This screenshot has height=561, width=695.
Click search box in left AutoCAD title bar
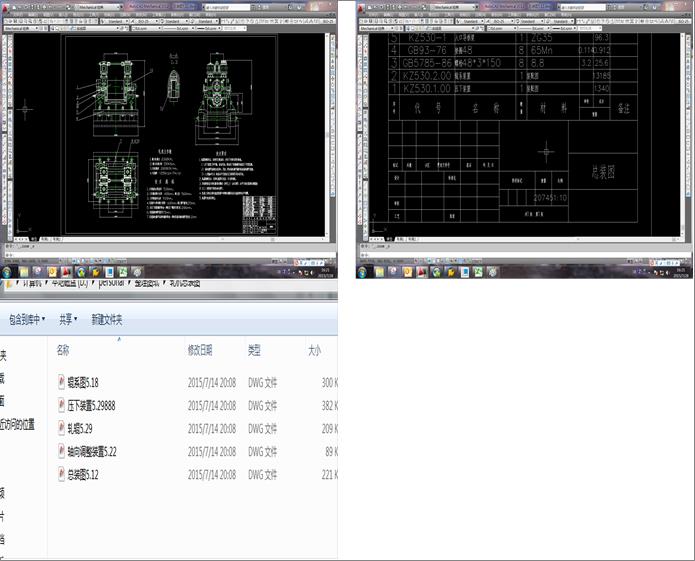tap(227, 7)
